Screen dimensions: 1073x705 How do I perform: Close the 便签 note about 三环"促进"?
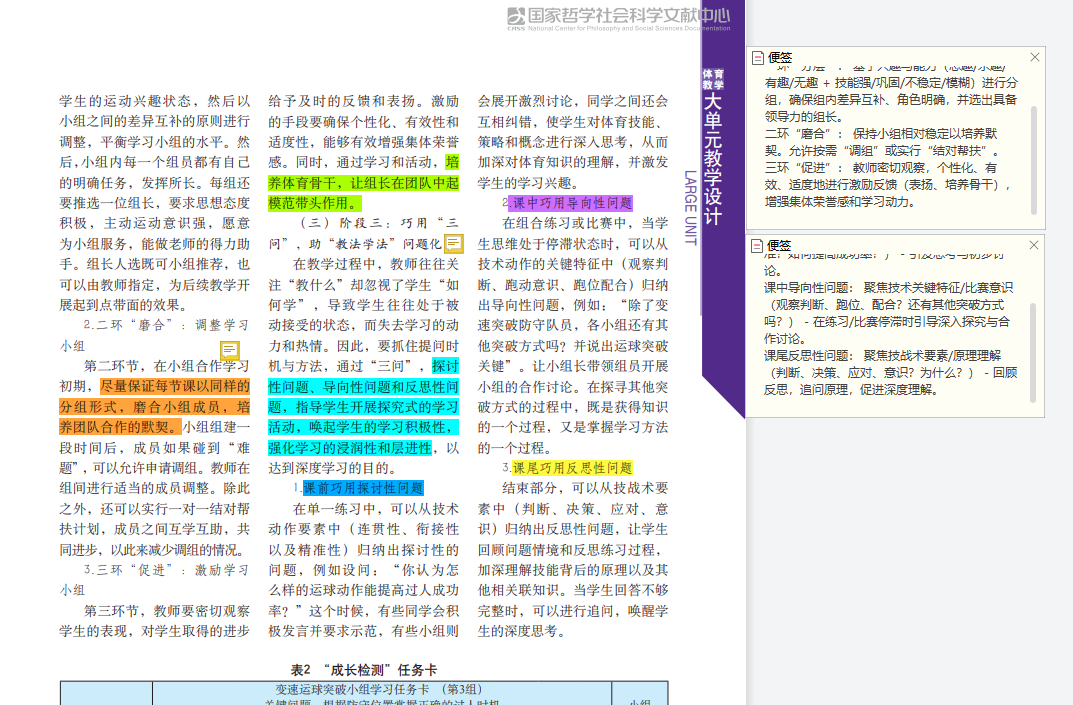1035,57
